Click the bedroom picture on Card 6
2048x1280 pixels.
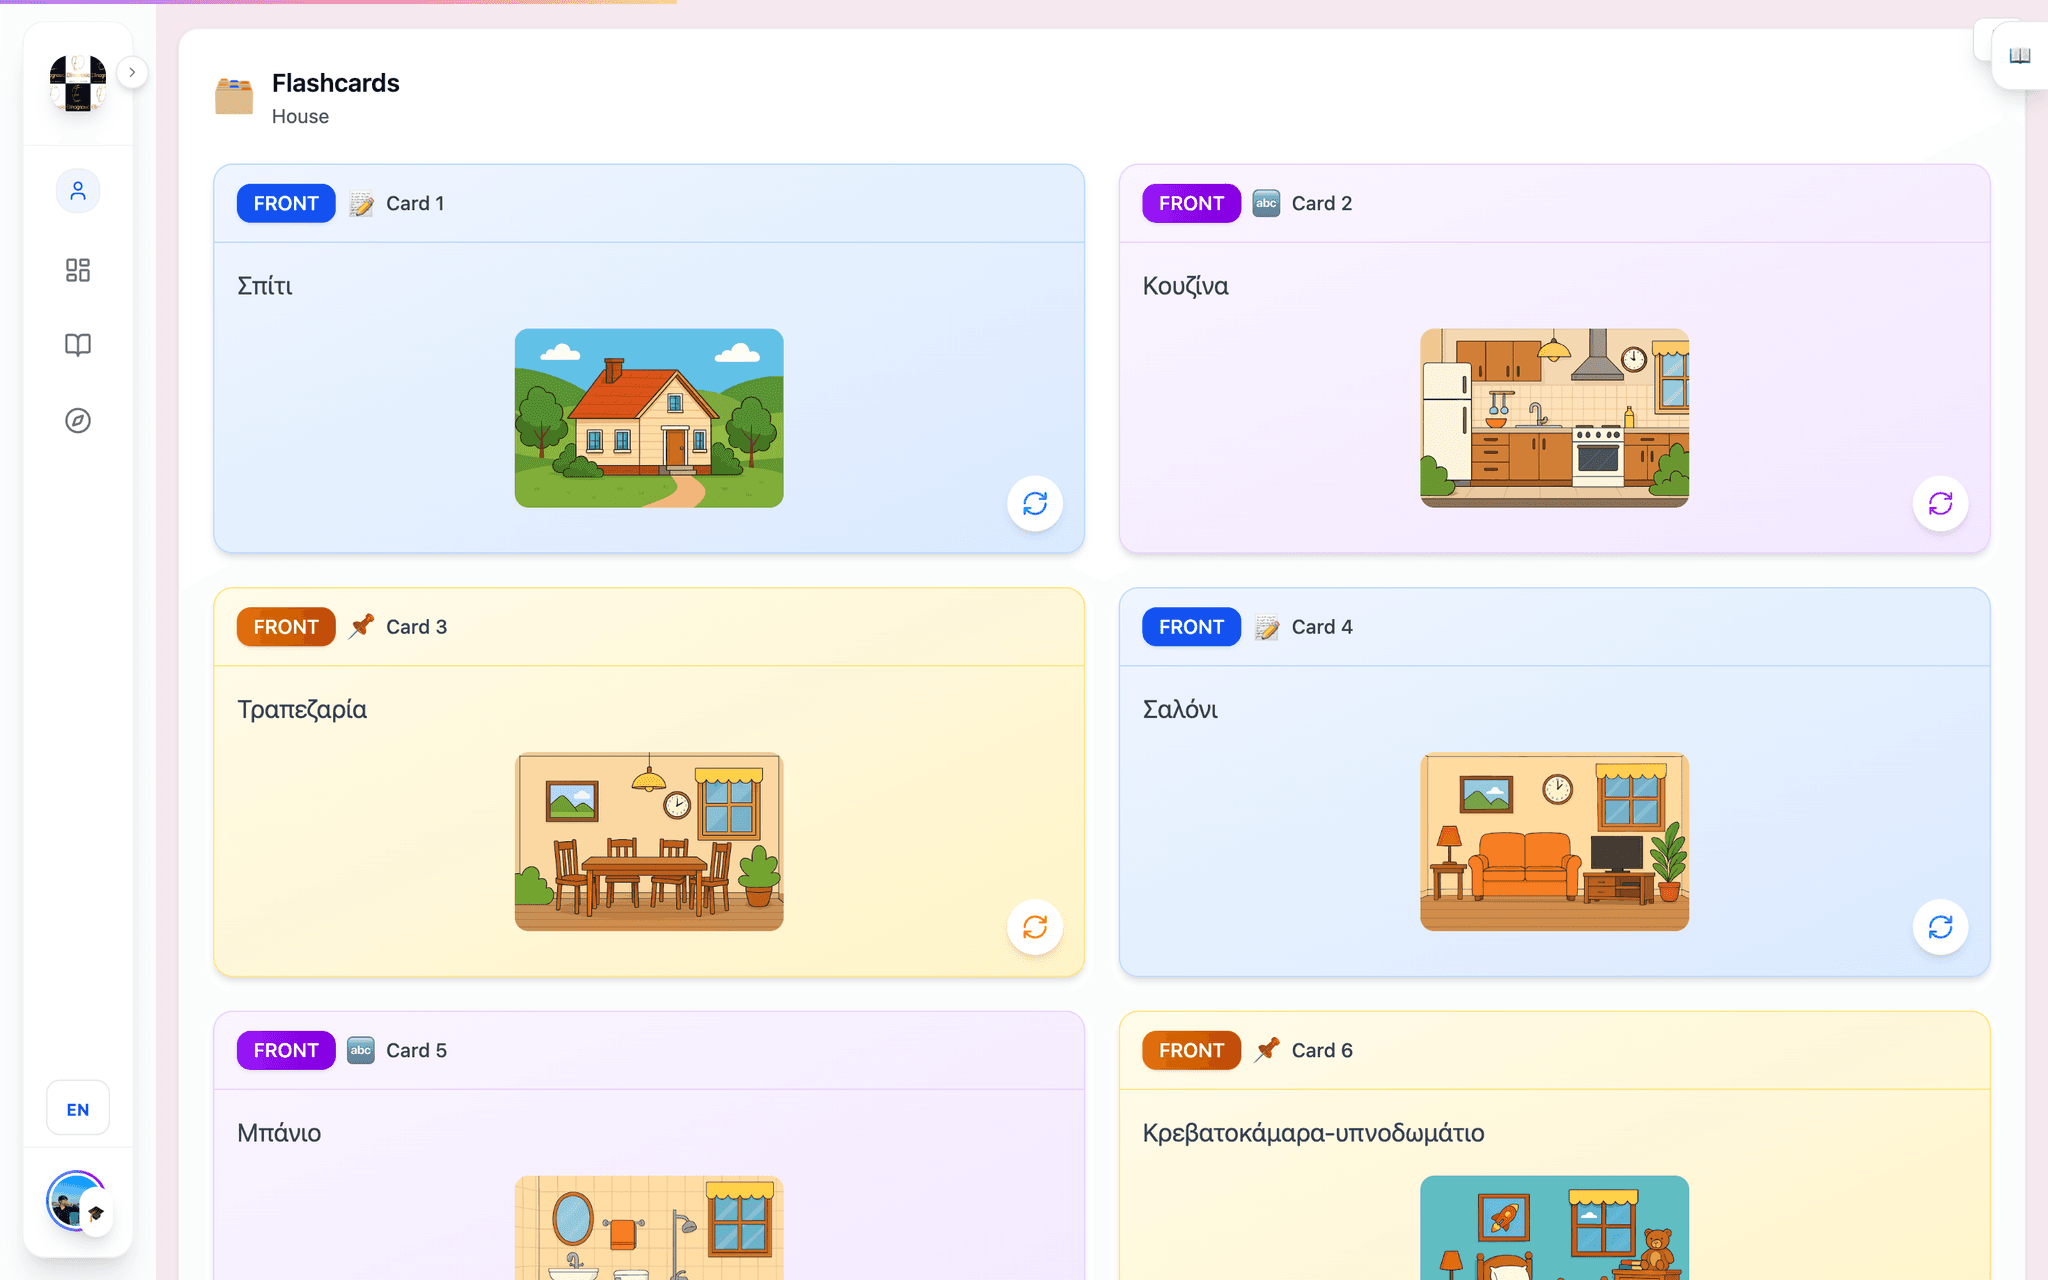(1554, 1228)
